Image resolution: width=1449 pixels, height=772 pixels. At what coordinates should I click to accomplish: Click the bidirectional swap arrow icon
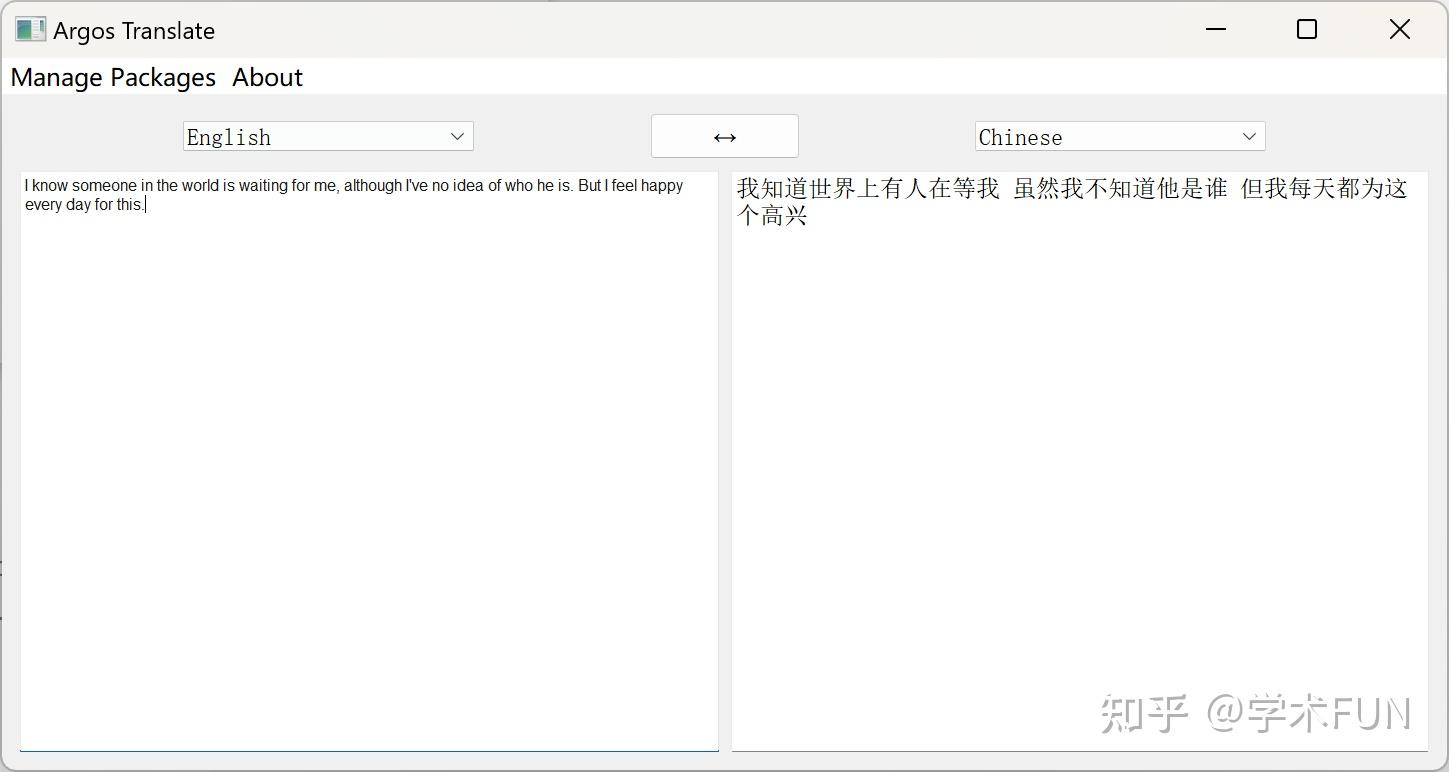tap(724, 136)
